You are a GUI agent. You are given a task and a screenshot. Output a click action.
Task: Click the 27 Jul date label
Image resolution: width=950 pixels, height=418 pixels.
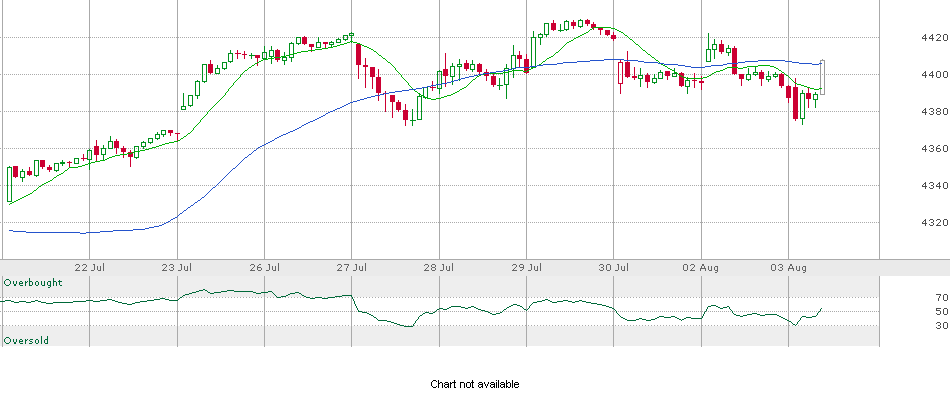(x=352, y=268)
